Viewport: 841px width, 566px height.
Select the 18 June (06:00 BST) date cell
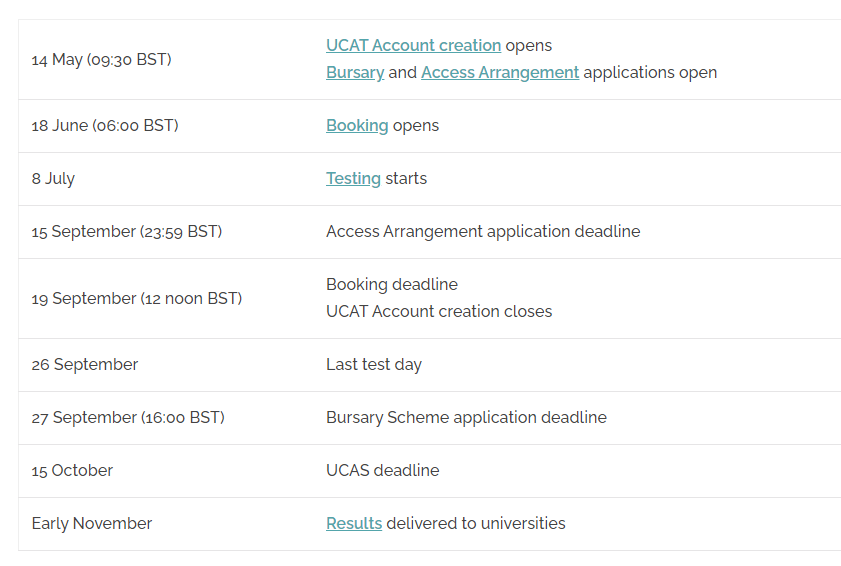point(105,126)
